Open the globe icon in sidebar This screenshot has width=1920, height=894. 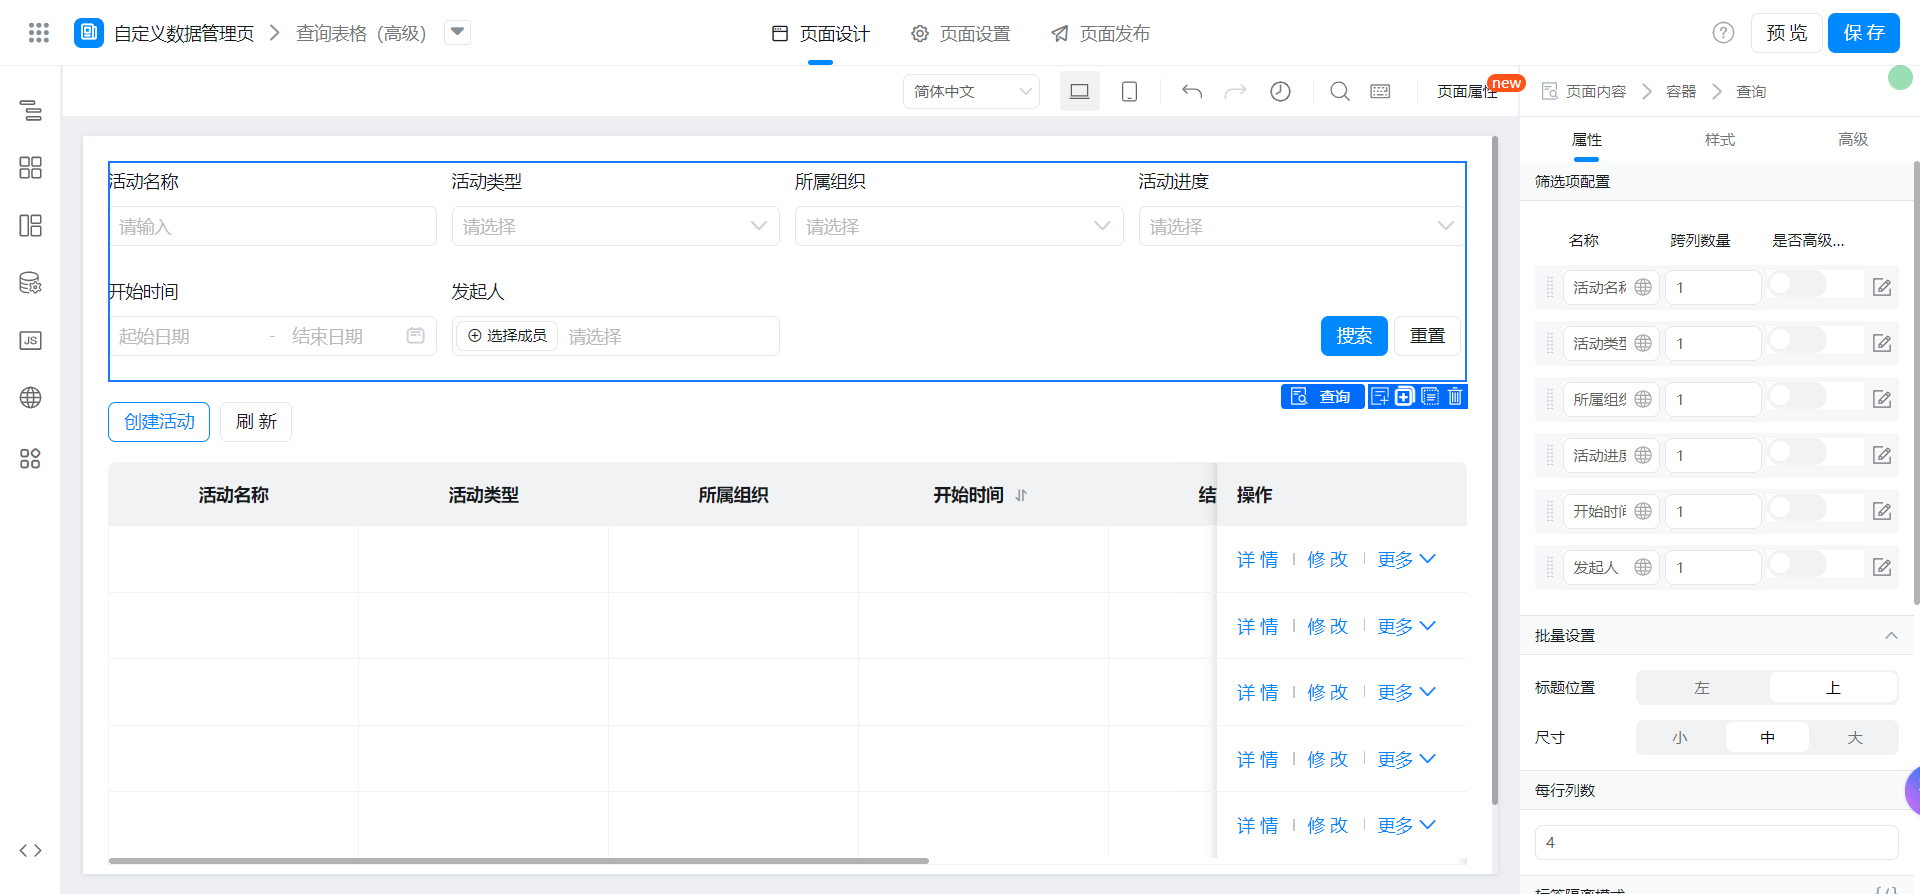(x=31, y=398)
